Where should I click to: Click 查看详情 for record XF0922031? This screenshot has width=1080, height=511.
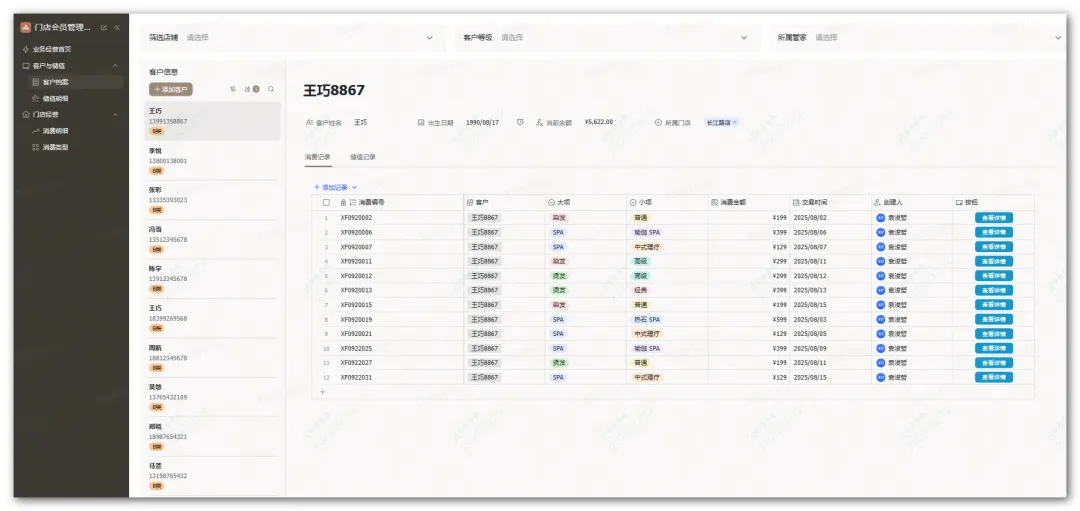[993, 377]
